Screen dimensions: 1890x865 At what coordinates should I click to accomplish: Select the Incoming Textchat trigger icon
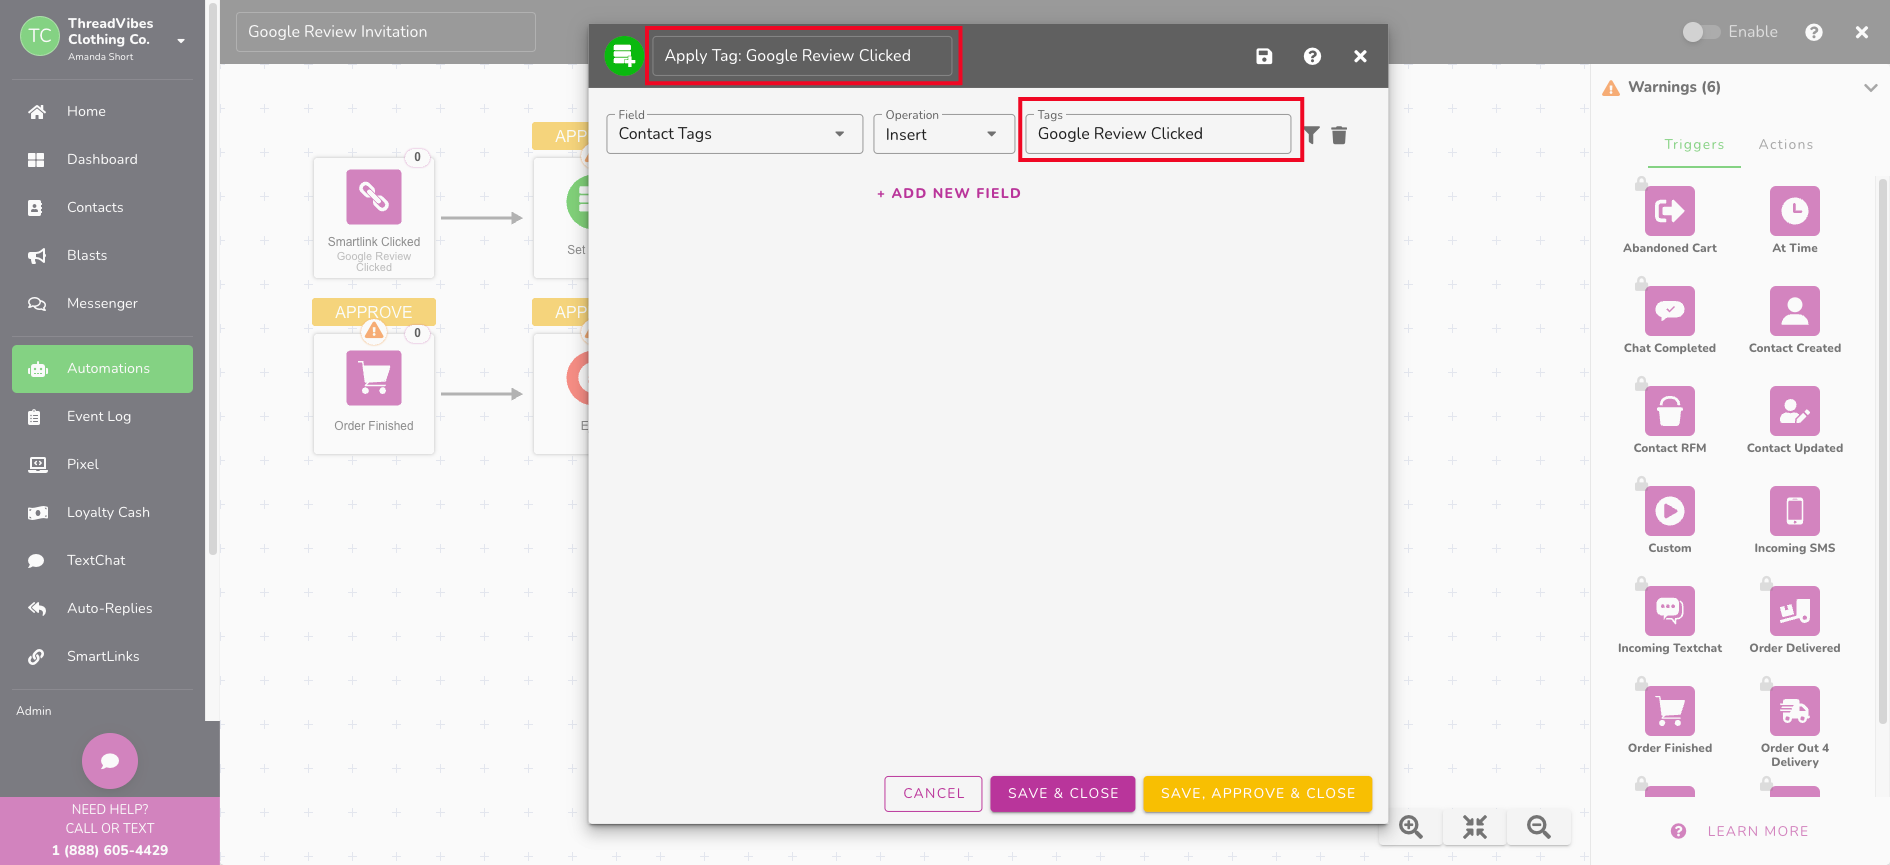pos(1670,611)
